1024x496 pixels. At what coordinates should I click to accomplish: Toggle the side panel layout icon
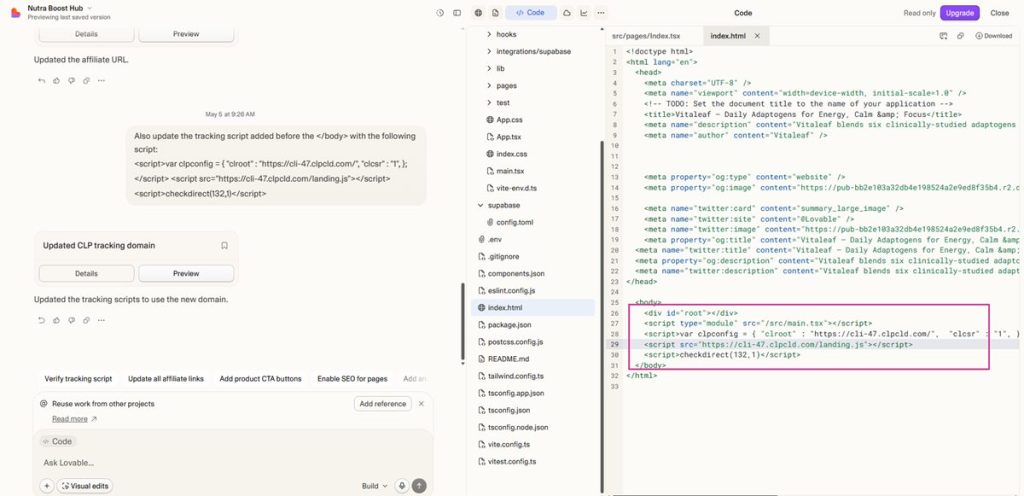tap(457, 13)
